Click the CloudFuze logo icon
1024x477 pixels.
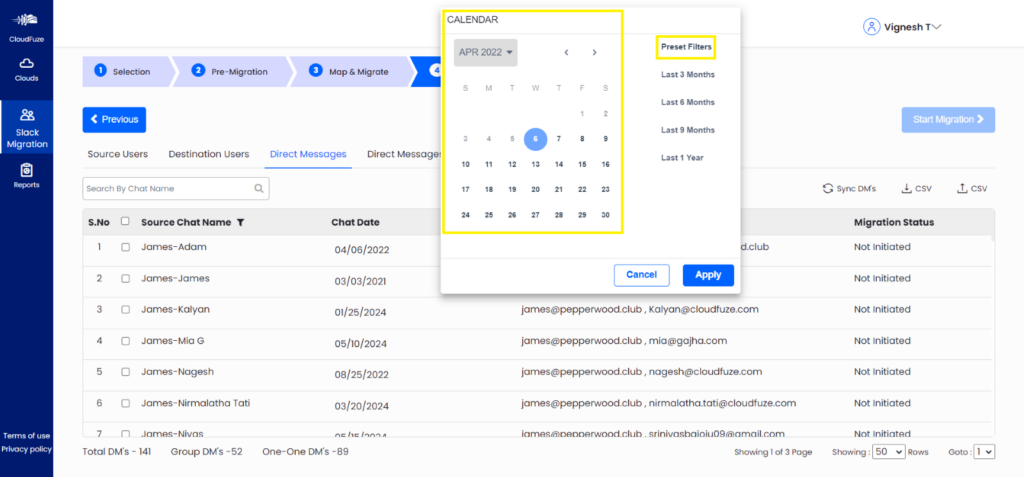[26, 21]
